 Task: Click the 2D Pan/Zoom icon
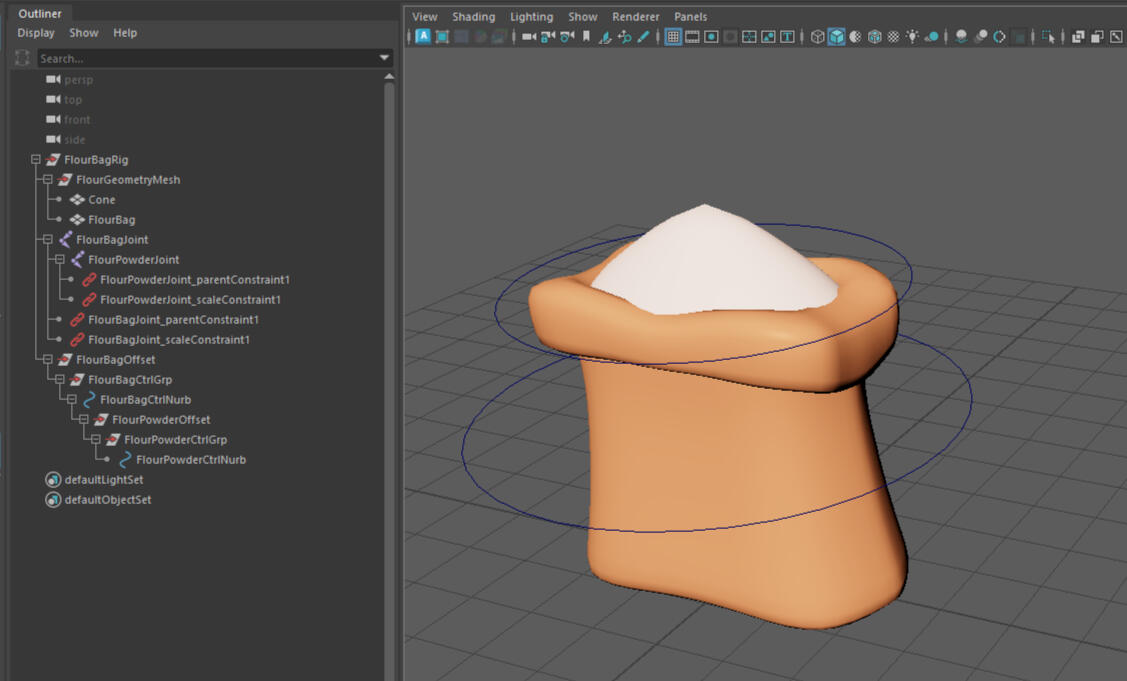(624, 37)
